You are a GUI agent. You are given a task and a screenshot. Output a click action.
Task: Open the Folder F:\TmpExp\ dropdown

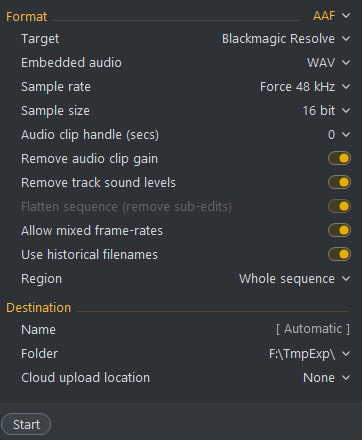pyautogui.click(x=310, y=354)
